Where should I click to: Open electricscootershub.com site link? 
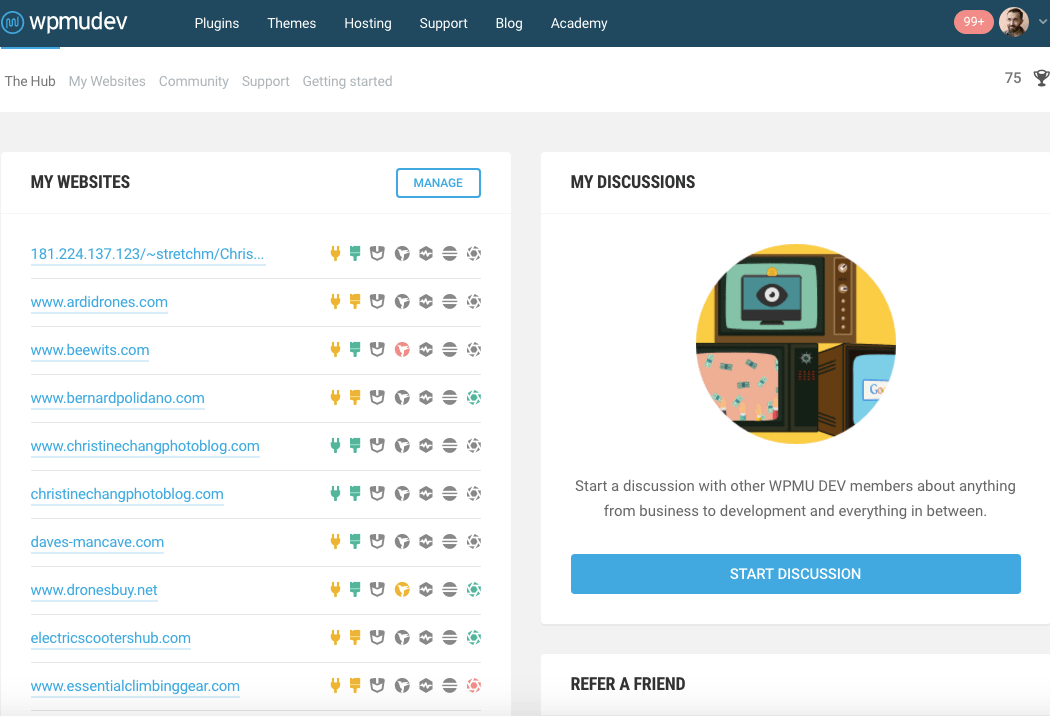tap(110, 638)
